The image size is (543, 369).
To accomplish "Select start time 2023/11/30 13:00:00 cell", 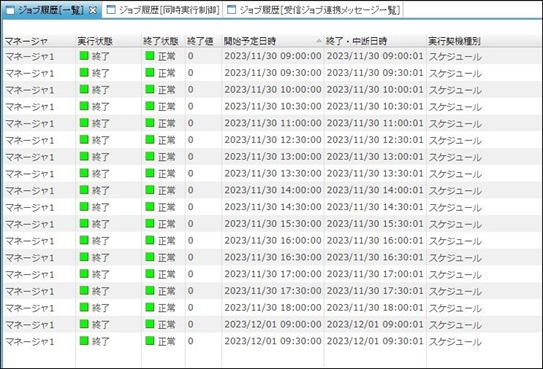I will click(273, 157).
